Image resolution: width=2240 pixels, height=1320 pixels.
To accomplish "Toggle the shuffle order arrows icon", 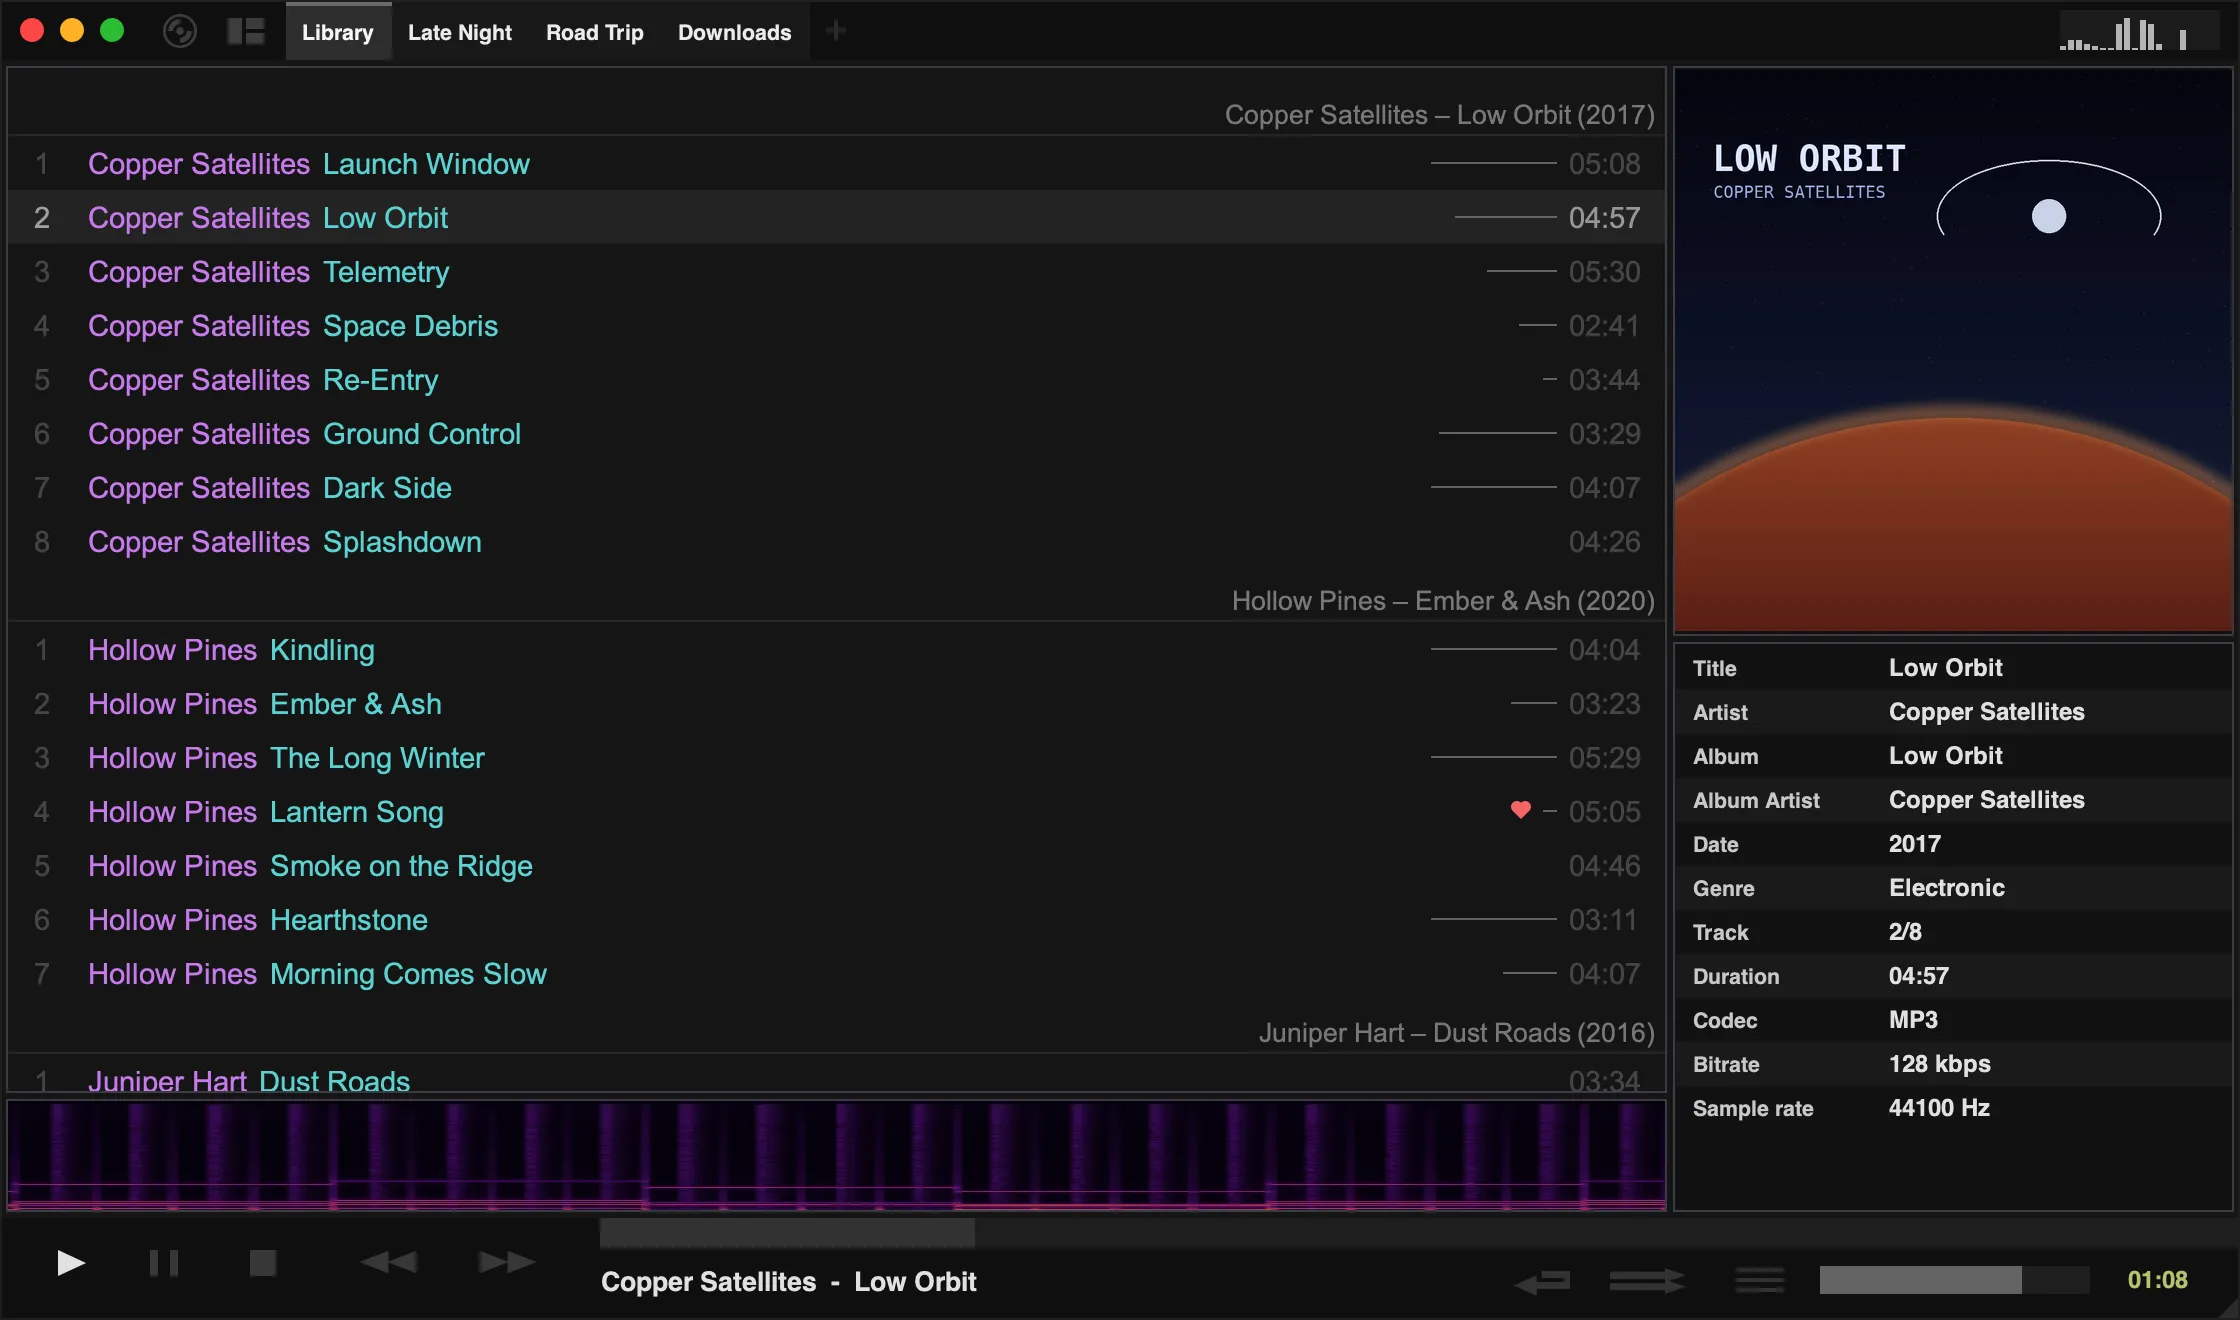I will click(x=1647, y=1281).
